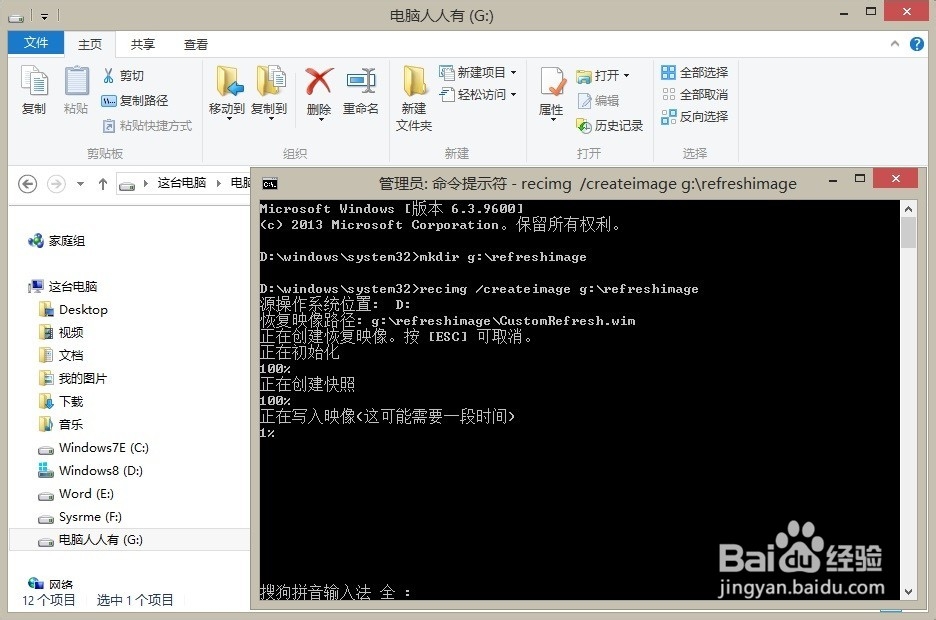936x620 pixels.
Task: Copy the path using 复制路径
Action: tap(134, 101)
